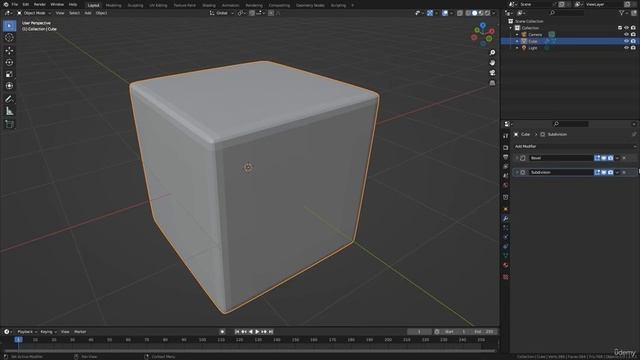Remove the Bevel modifier
The image size is (640, 360).
tap(624, 158)
